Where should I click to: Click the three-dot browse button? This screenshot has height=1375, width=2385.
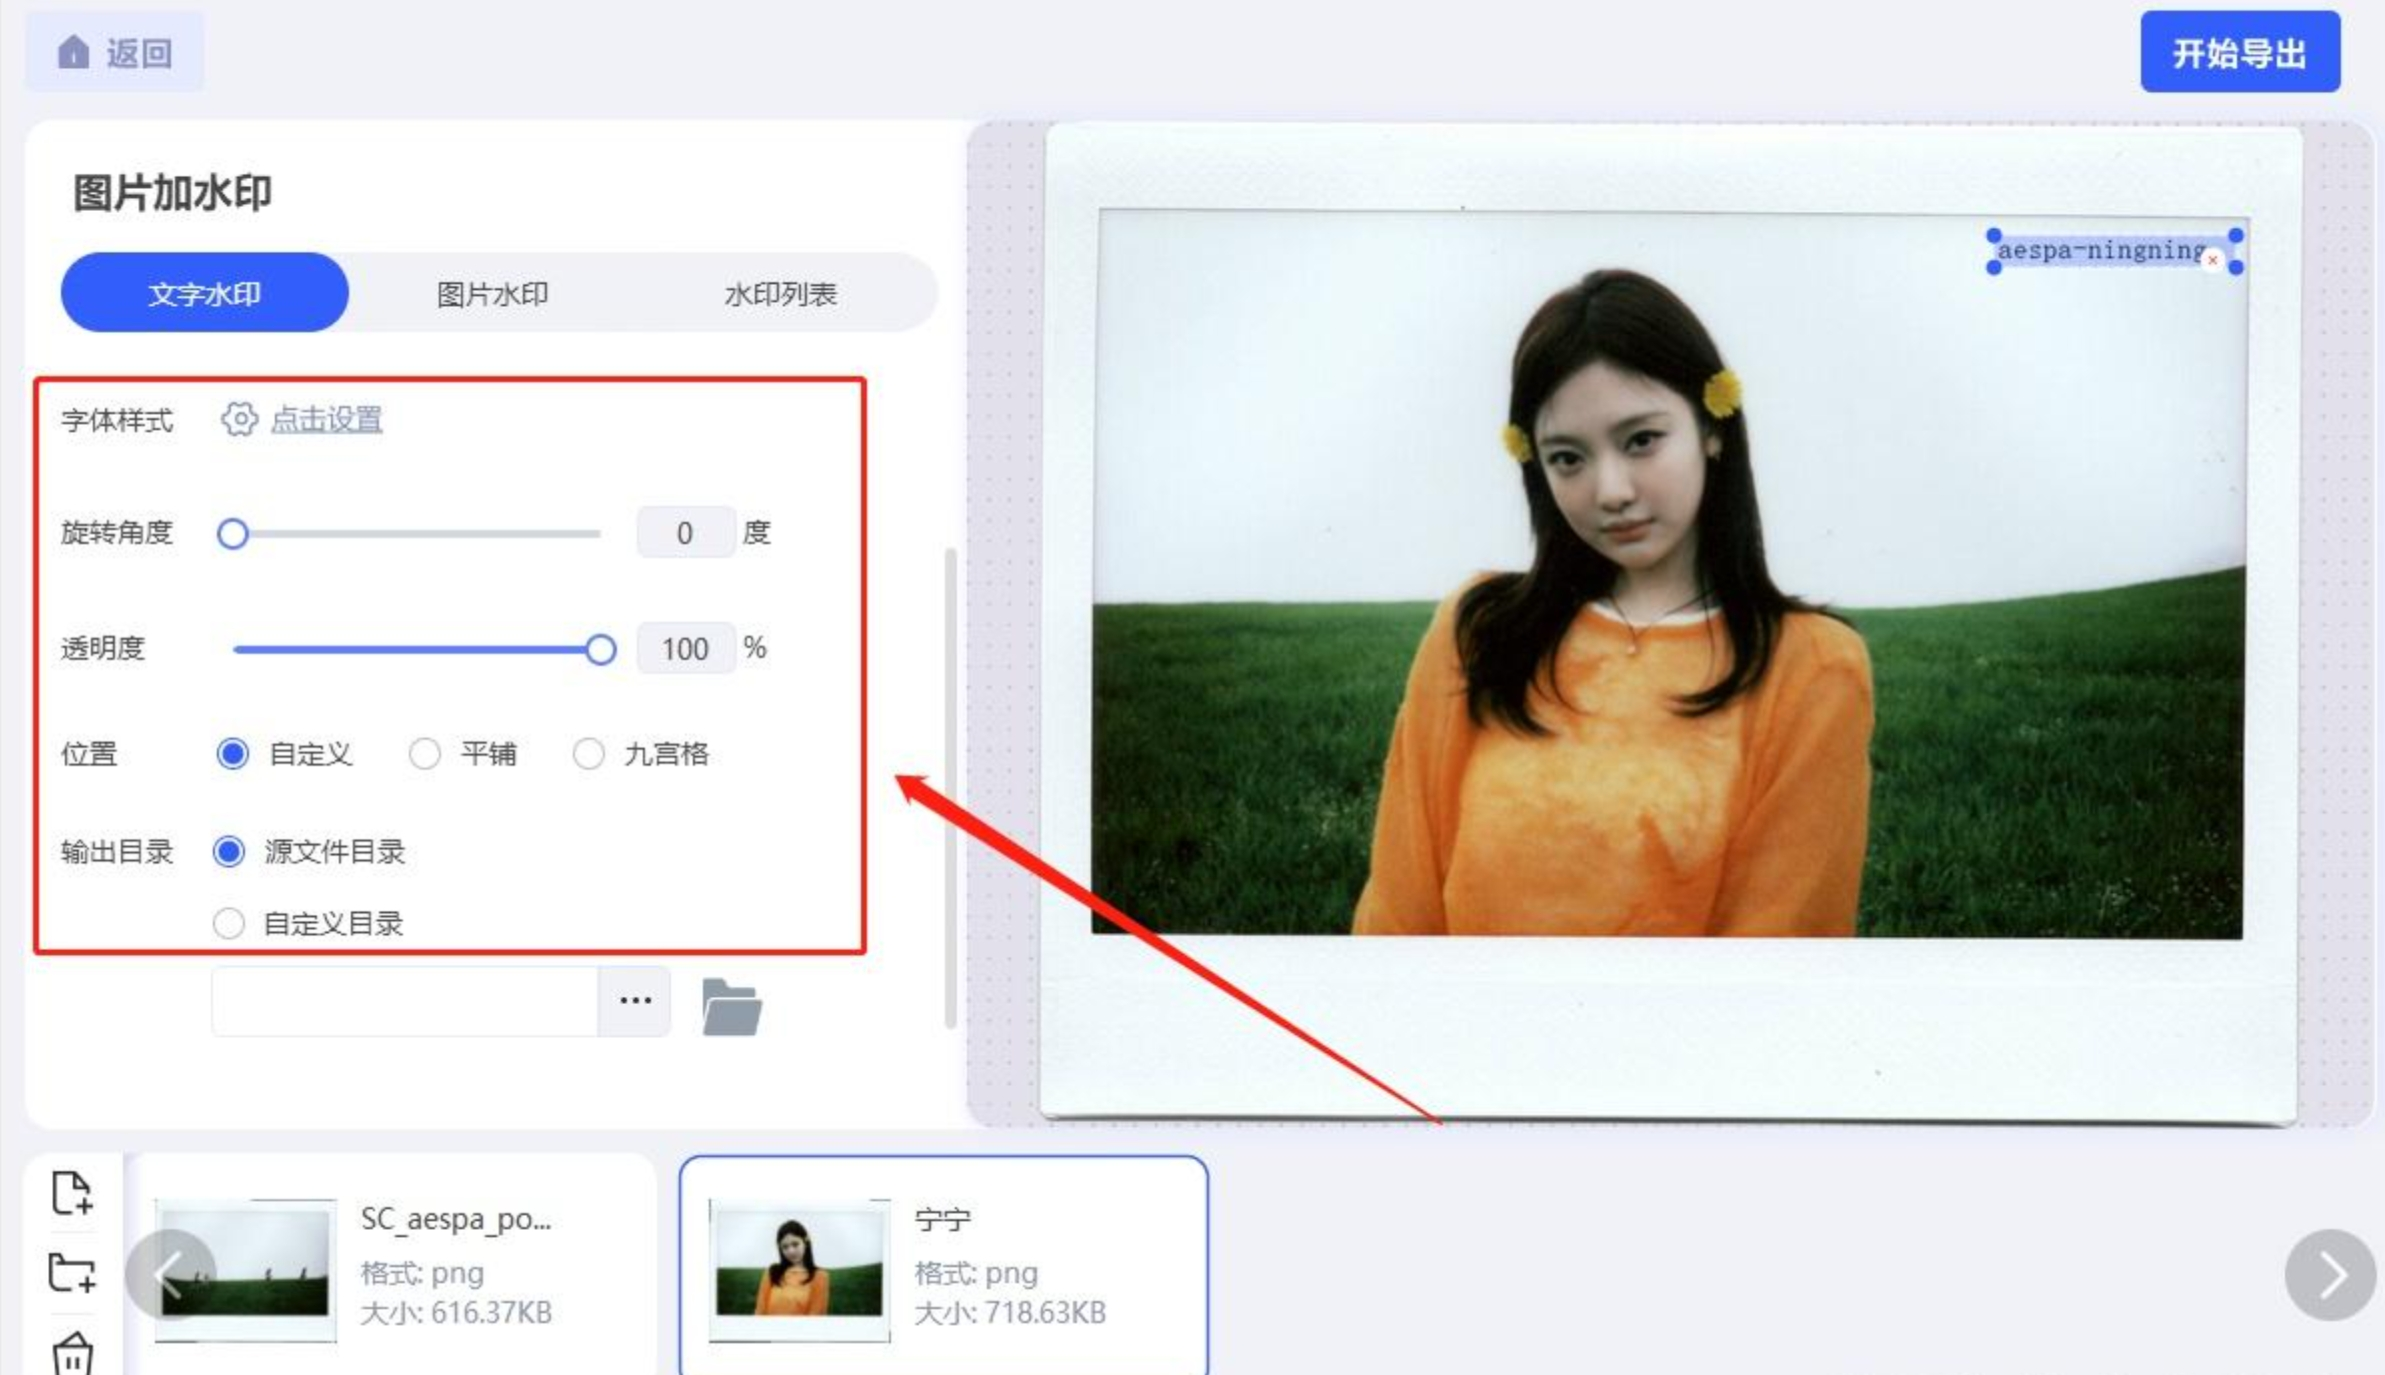[635, 1001]
